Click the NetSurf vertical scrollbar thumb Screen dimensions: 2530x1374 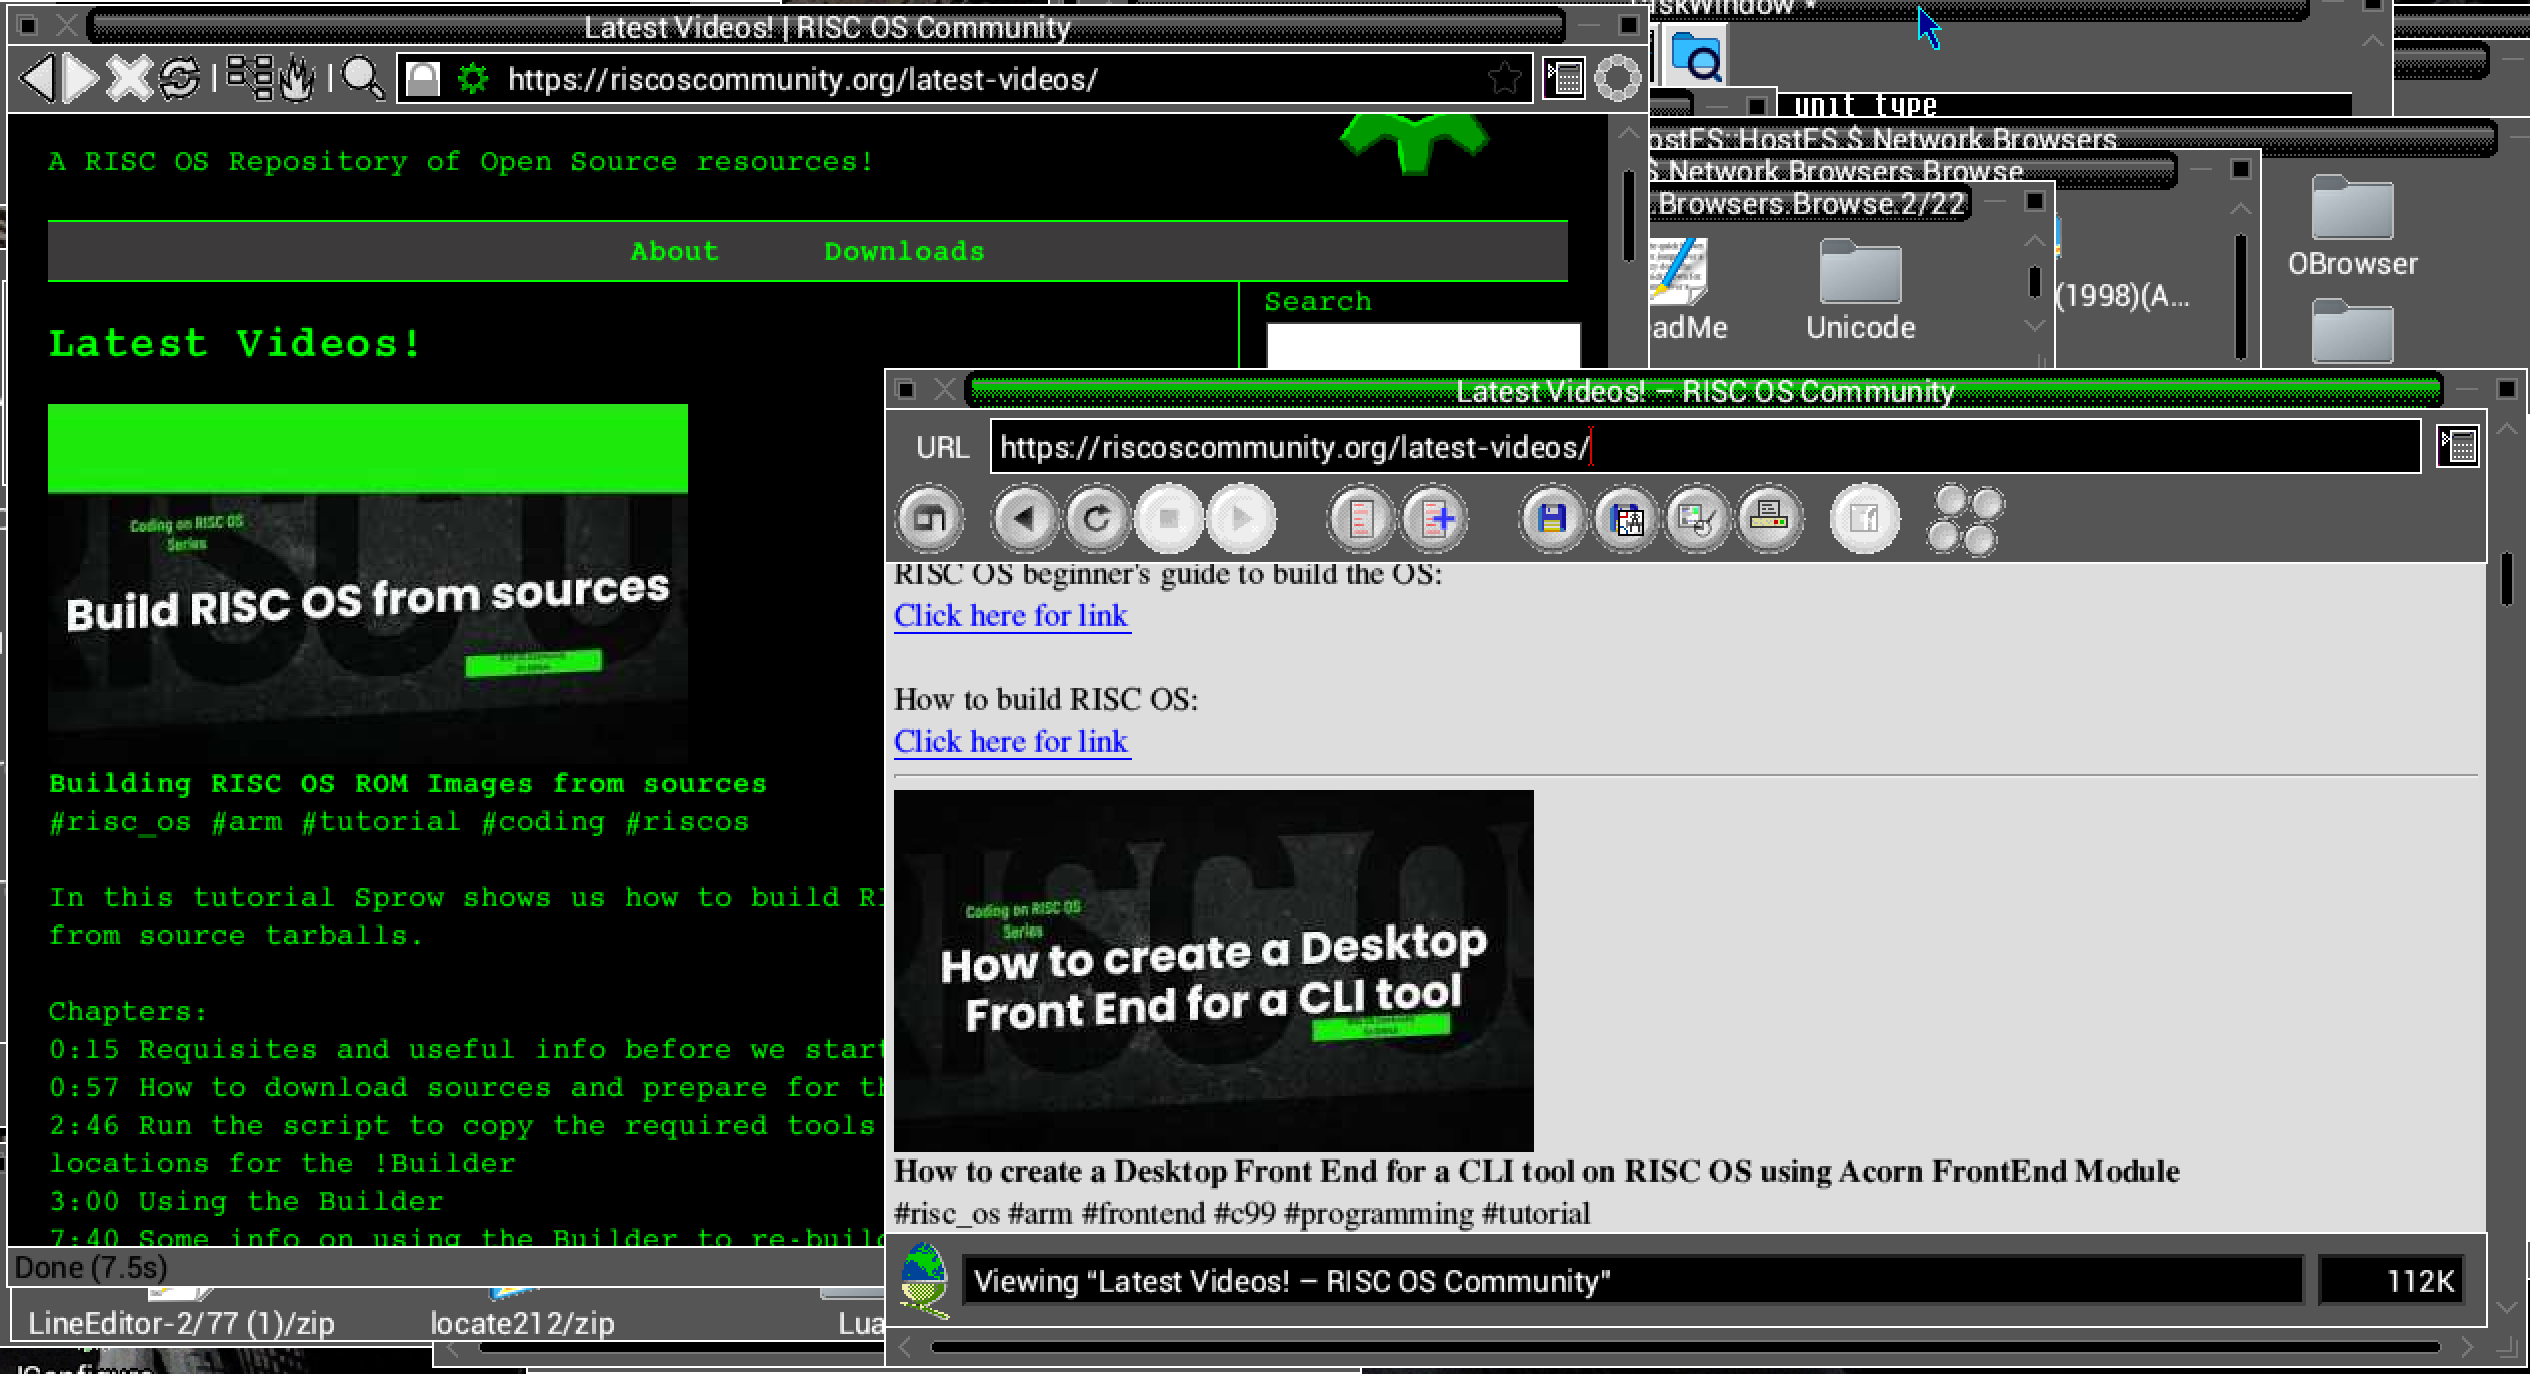pos(1628,217)
